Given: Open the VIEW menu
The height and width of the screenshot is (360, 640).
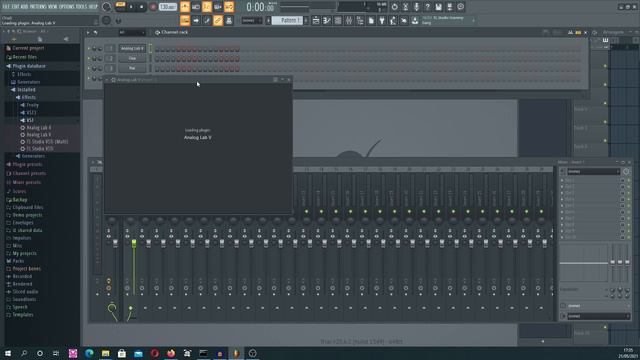Looking at the screenshot, I should coord(53,7).
